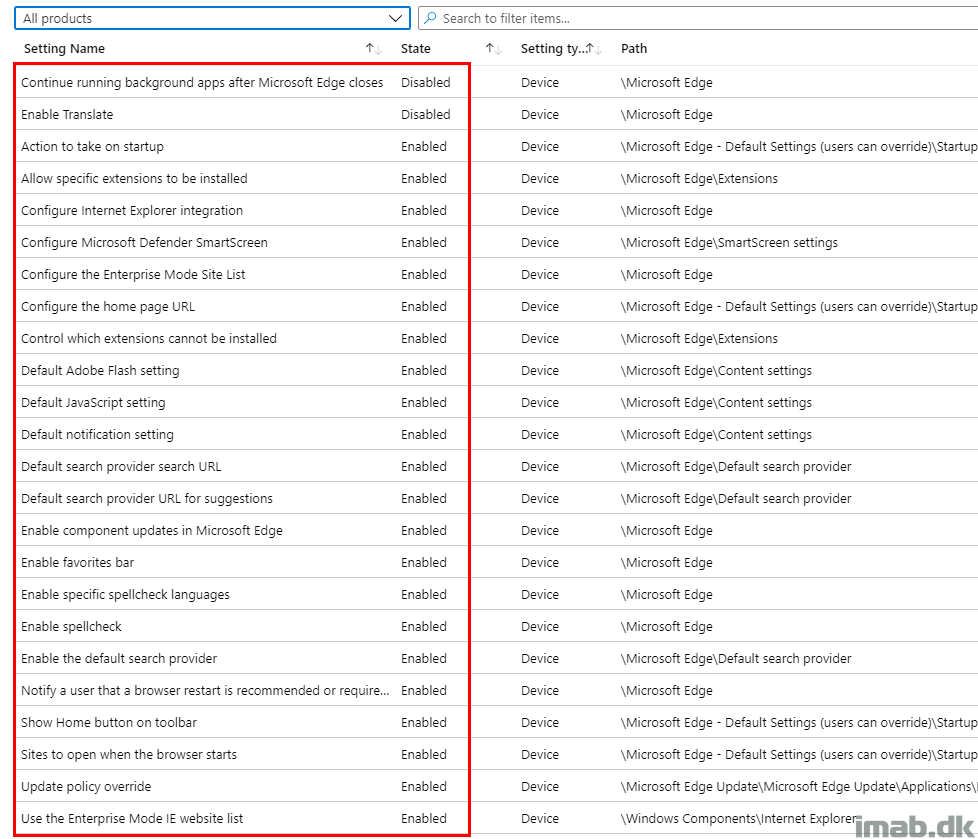
Task: Click Sites to open when browser starts
Action: tap(128, 755)
